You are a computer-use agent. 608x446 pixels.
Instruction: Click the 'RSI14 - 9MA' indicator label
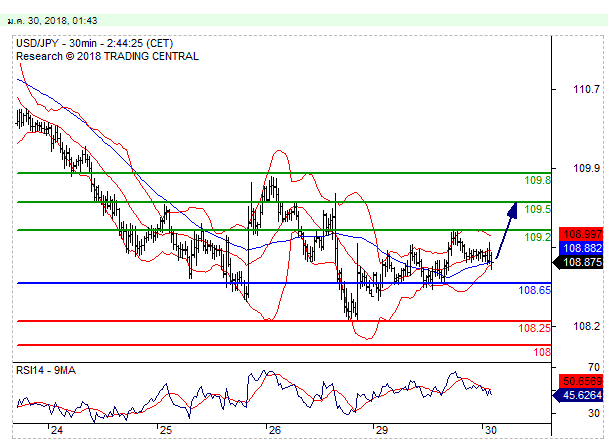pyautogui.click(x=46, y=370)
